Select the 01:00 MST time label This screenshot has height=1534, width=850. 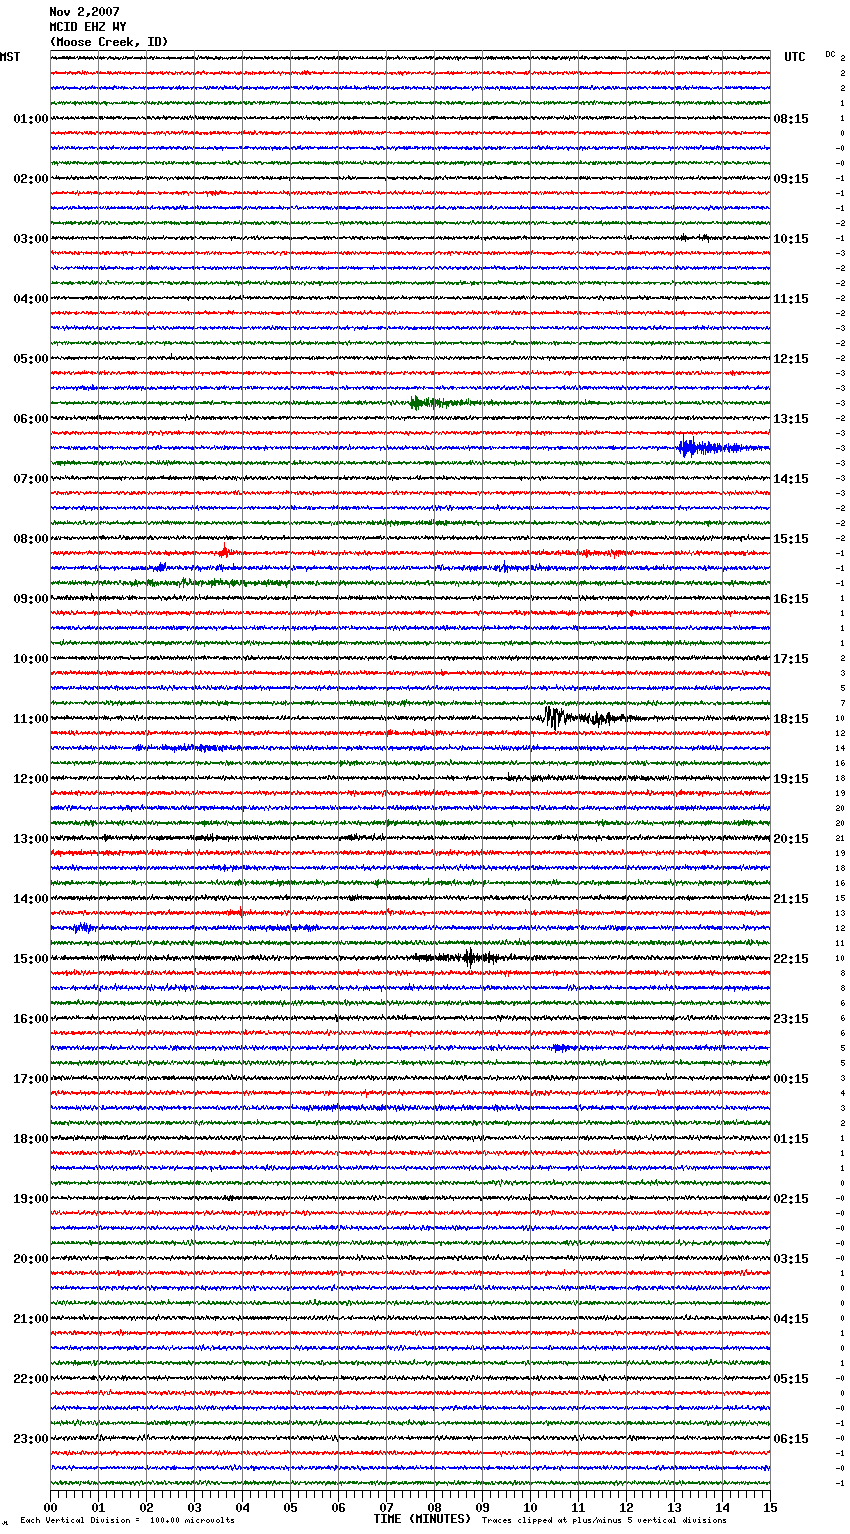(30, 119)
